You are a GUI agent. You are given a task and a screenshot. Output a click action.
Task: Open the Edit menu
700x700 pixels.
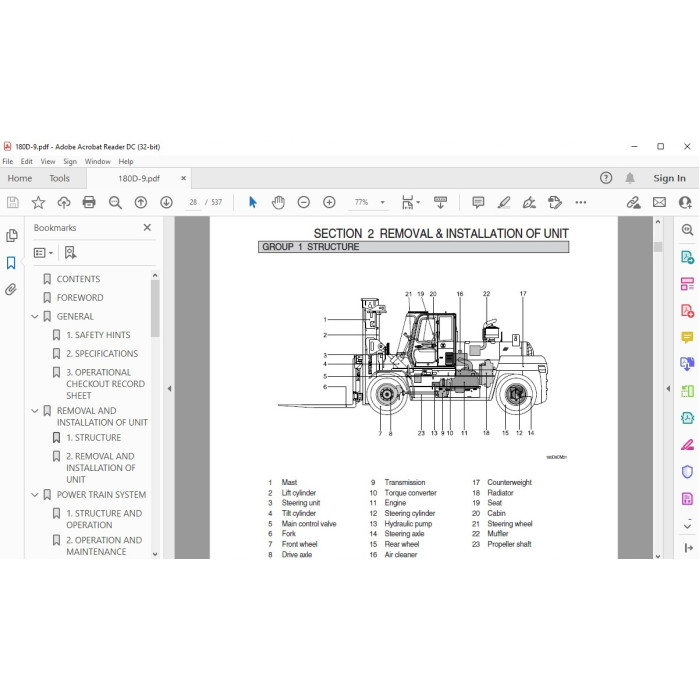point(27,162)
